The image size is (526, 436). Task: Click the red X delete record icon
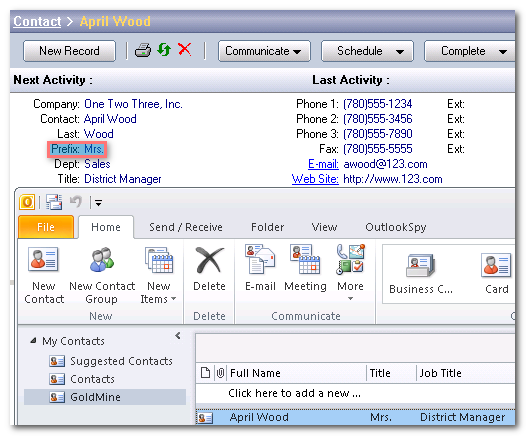click(185, 49)
